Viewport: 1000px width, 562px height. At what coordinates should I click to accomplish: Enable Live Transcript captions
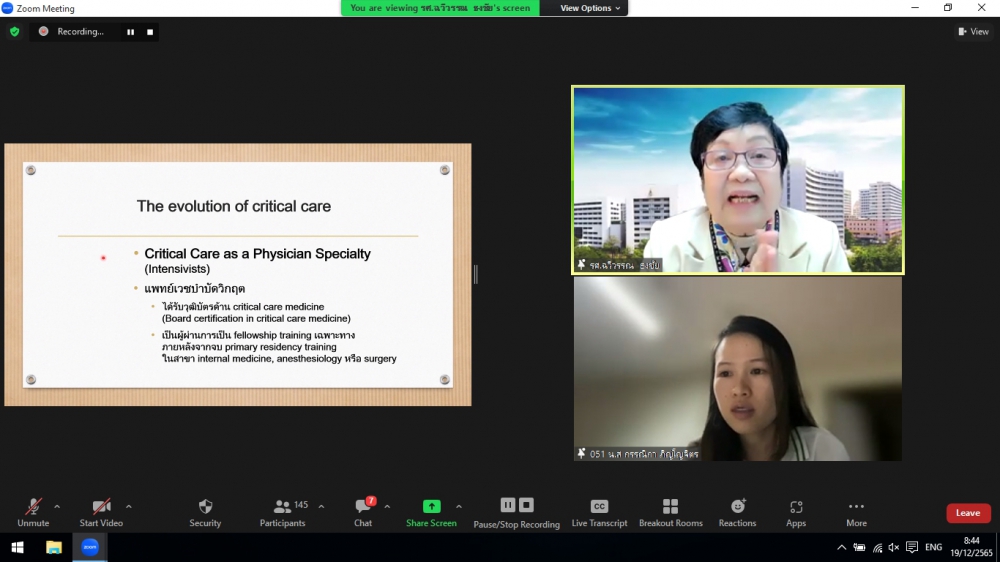coord(599,512)
